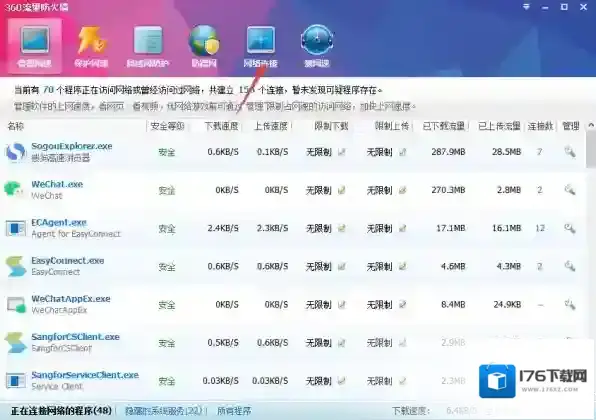Select the SangforCSClient.exe name
The image size is (596, 420).
[x=76, y=337]
